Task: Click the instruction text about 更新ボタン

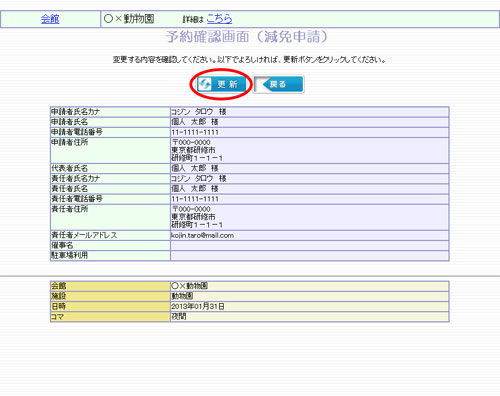Action: point(250,60)
